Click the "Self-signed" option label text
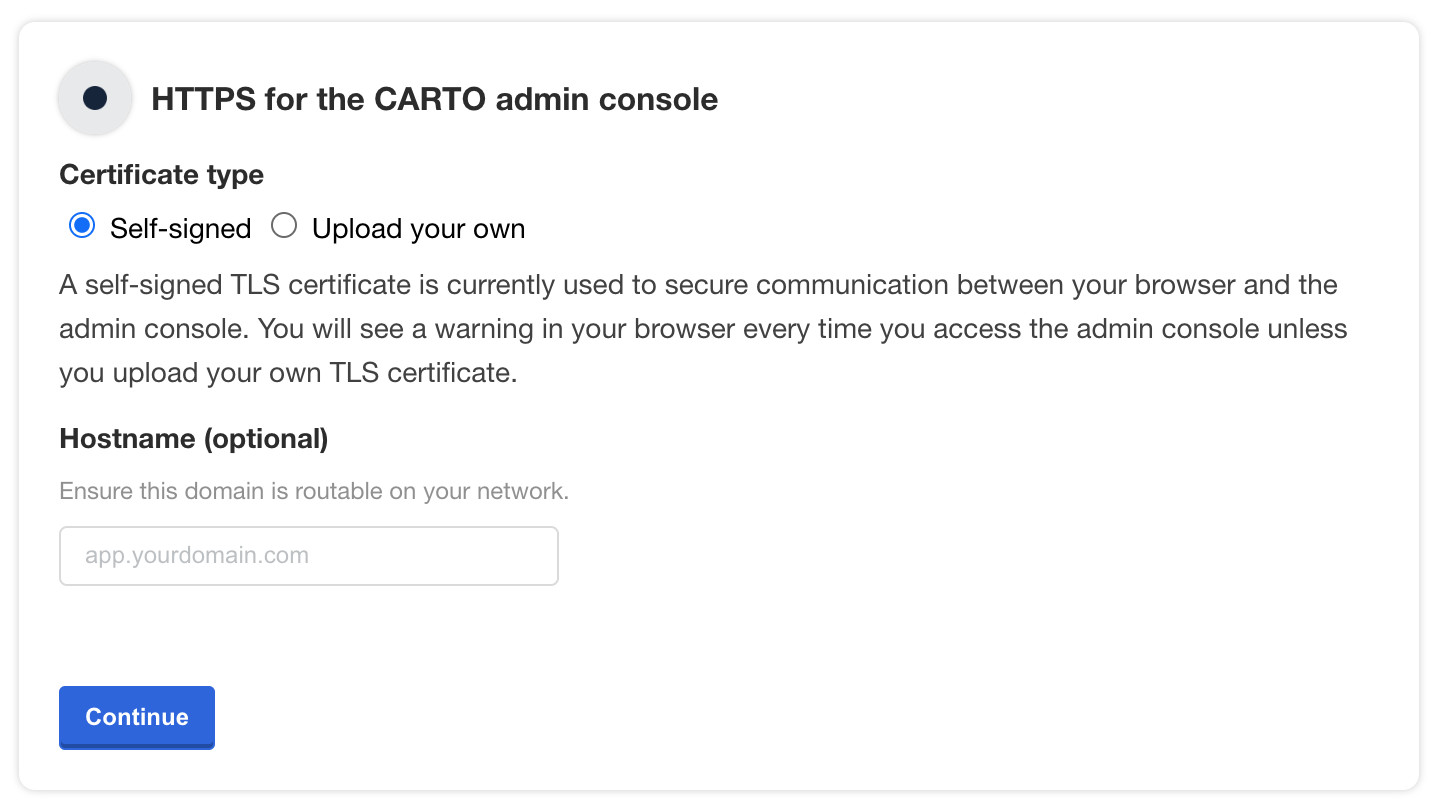 180,229
